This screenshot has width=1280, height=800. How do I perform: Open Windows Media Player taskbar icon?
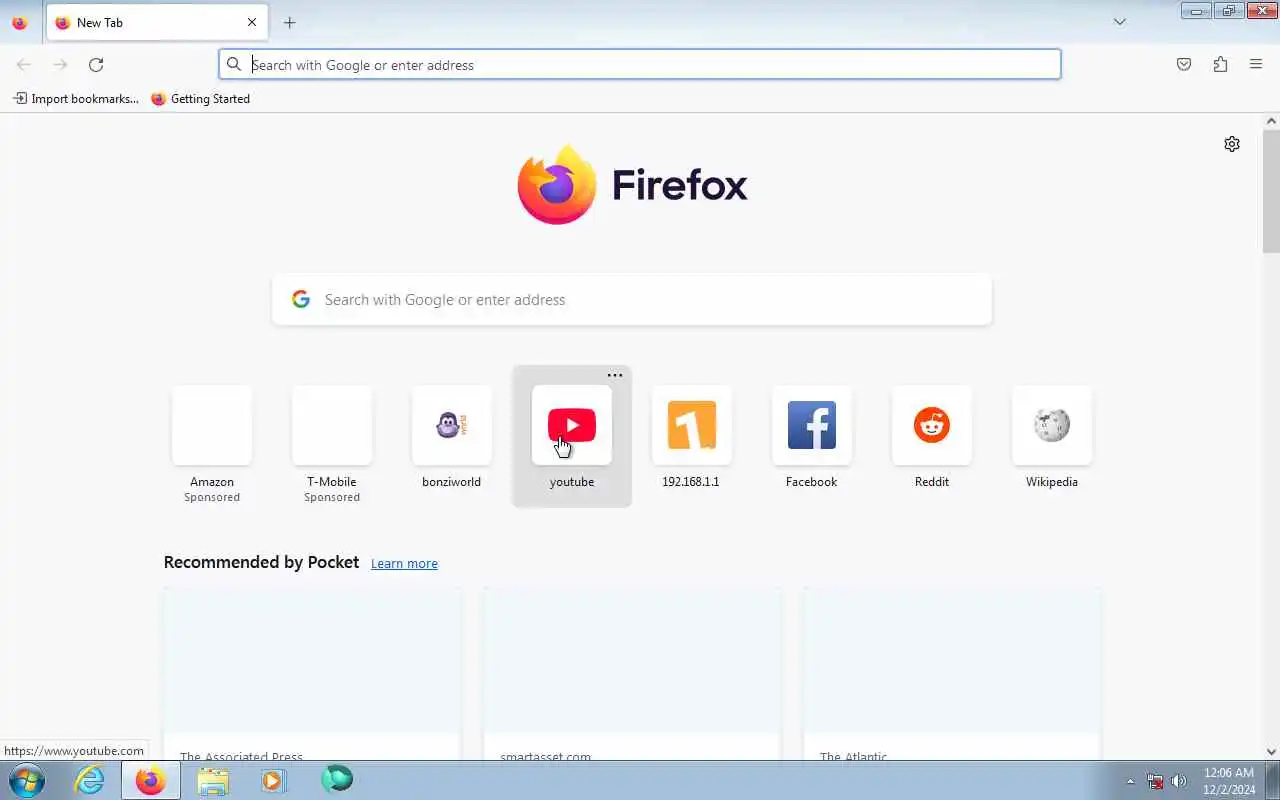coord(273,780)
